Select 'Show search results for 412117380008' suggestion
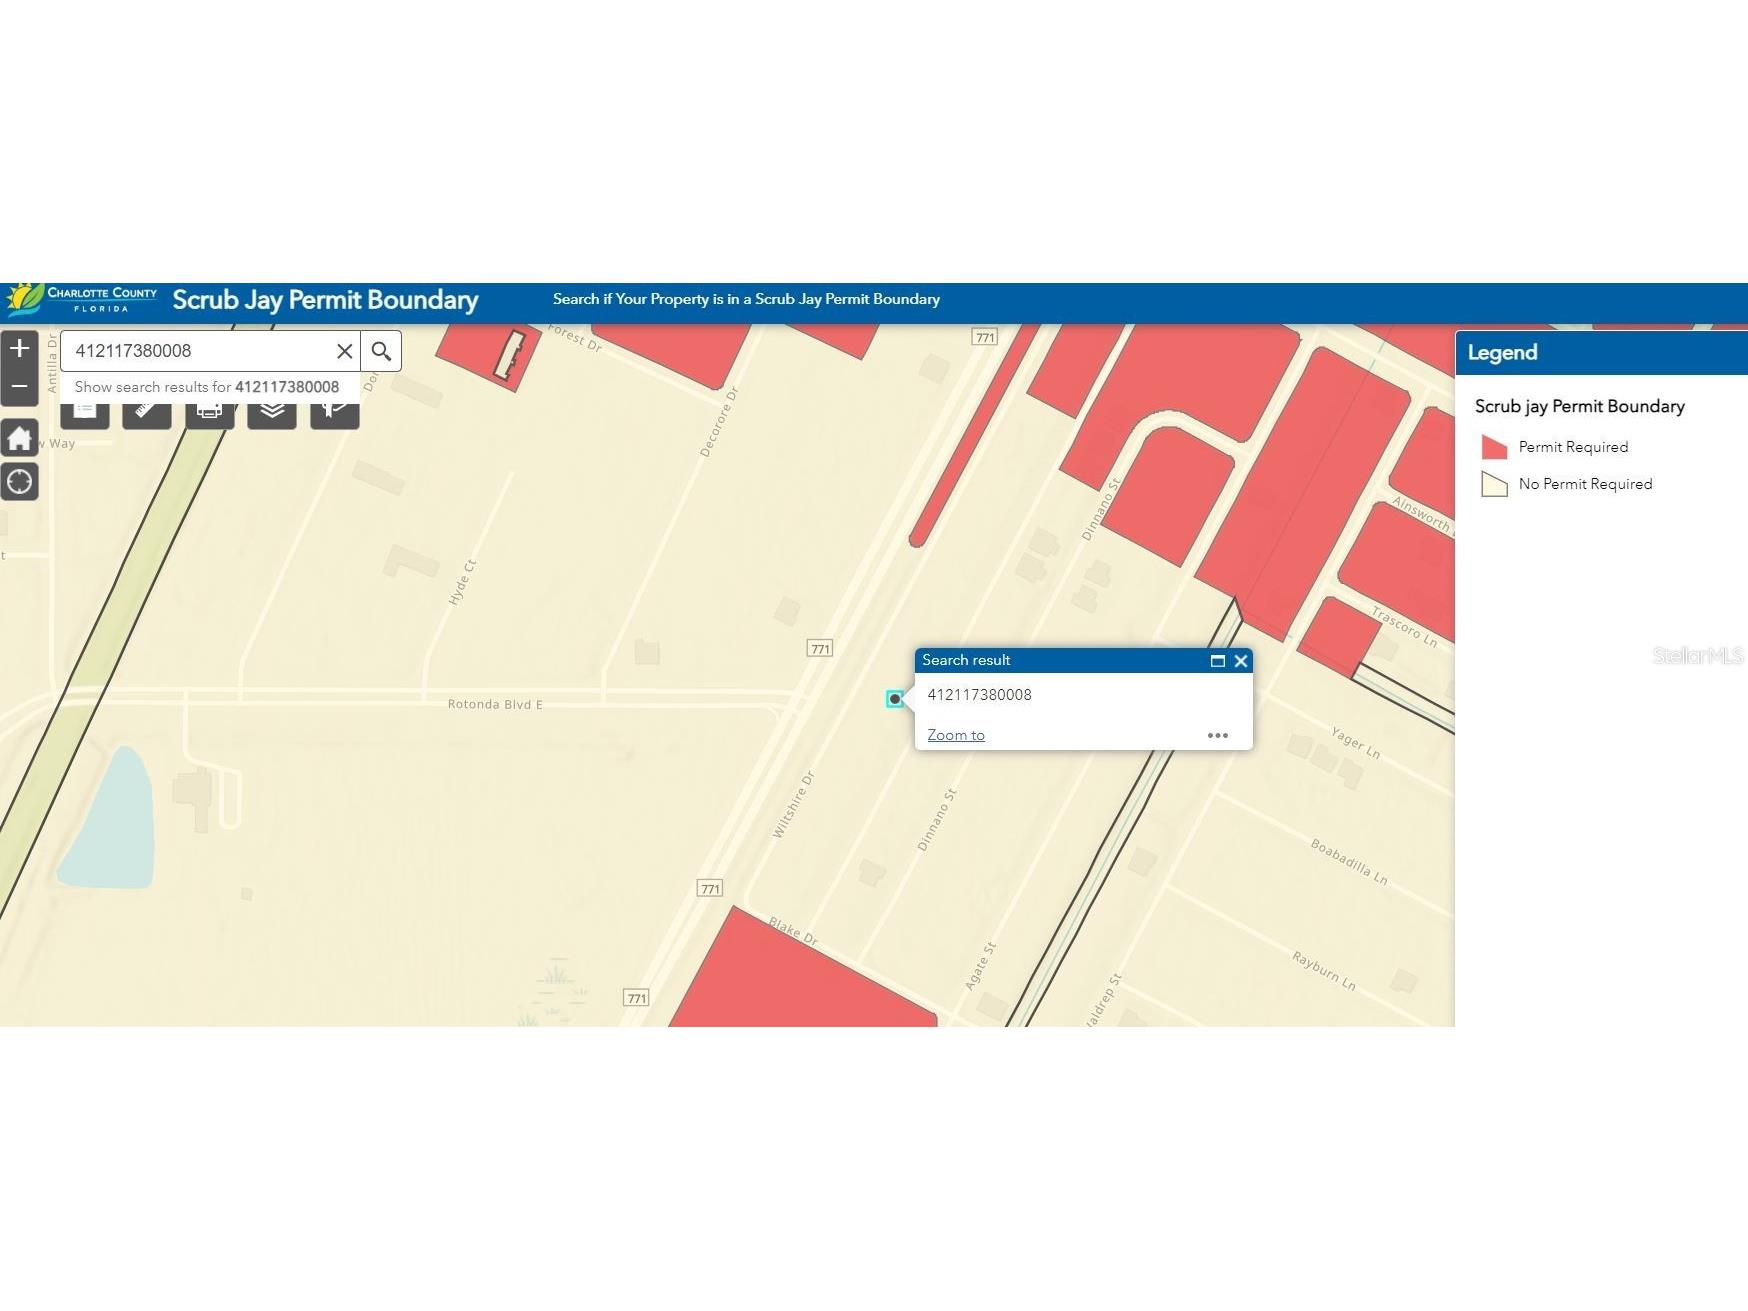The width and height of the screenshot is (1748, 1311). pyautogui.click(x=207, y=387)
